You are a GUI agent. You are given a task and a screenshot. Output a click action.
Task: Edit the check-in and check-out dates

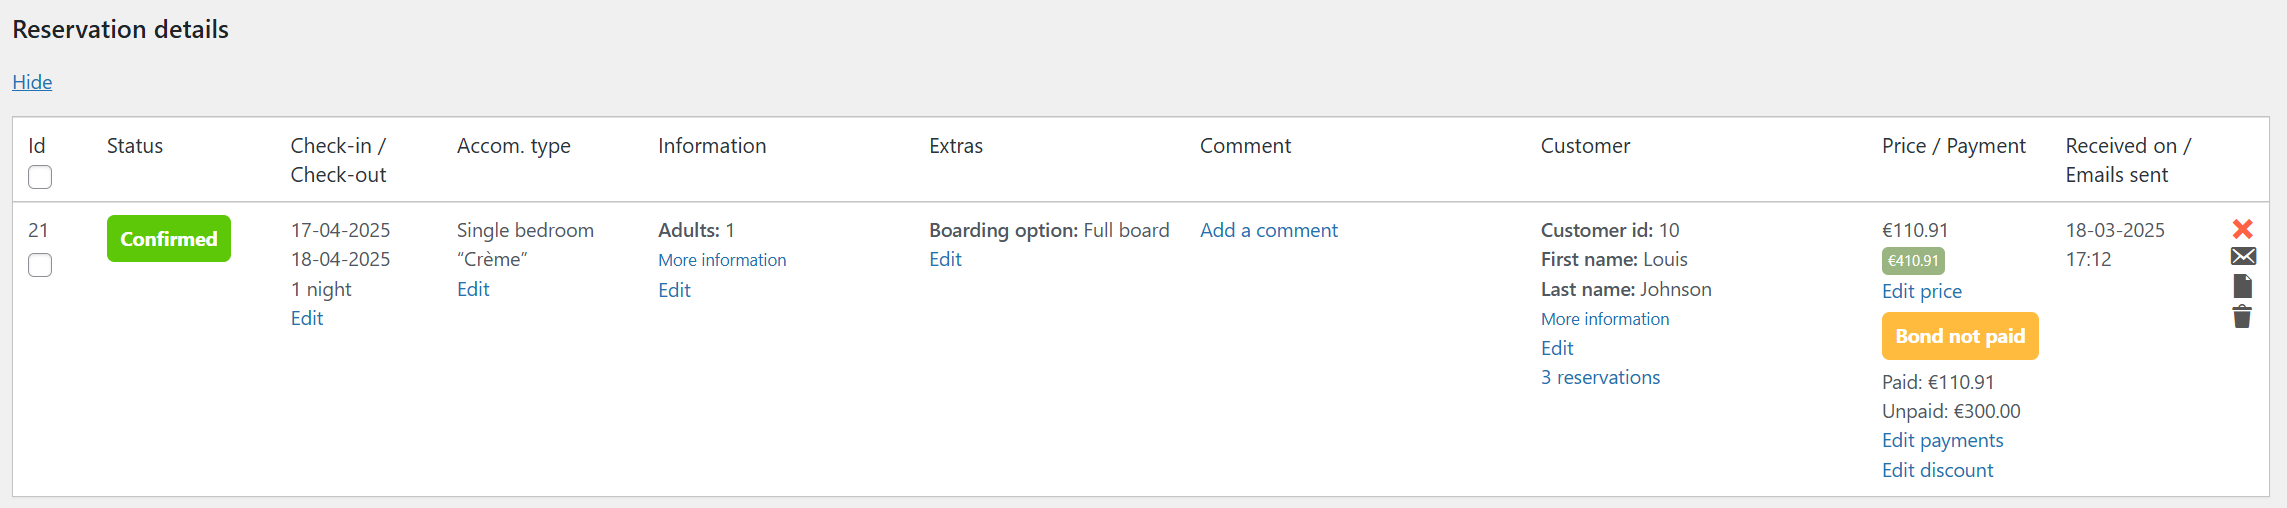306,318
